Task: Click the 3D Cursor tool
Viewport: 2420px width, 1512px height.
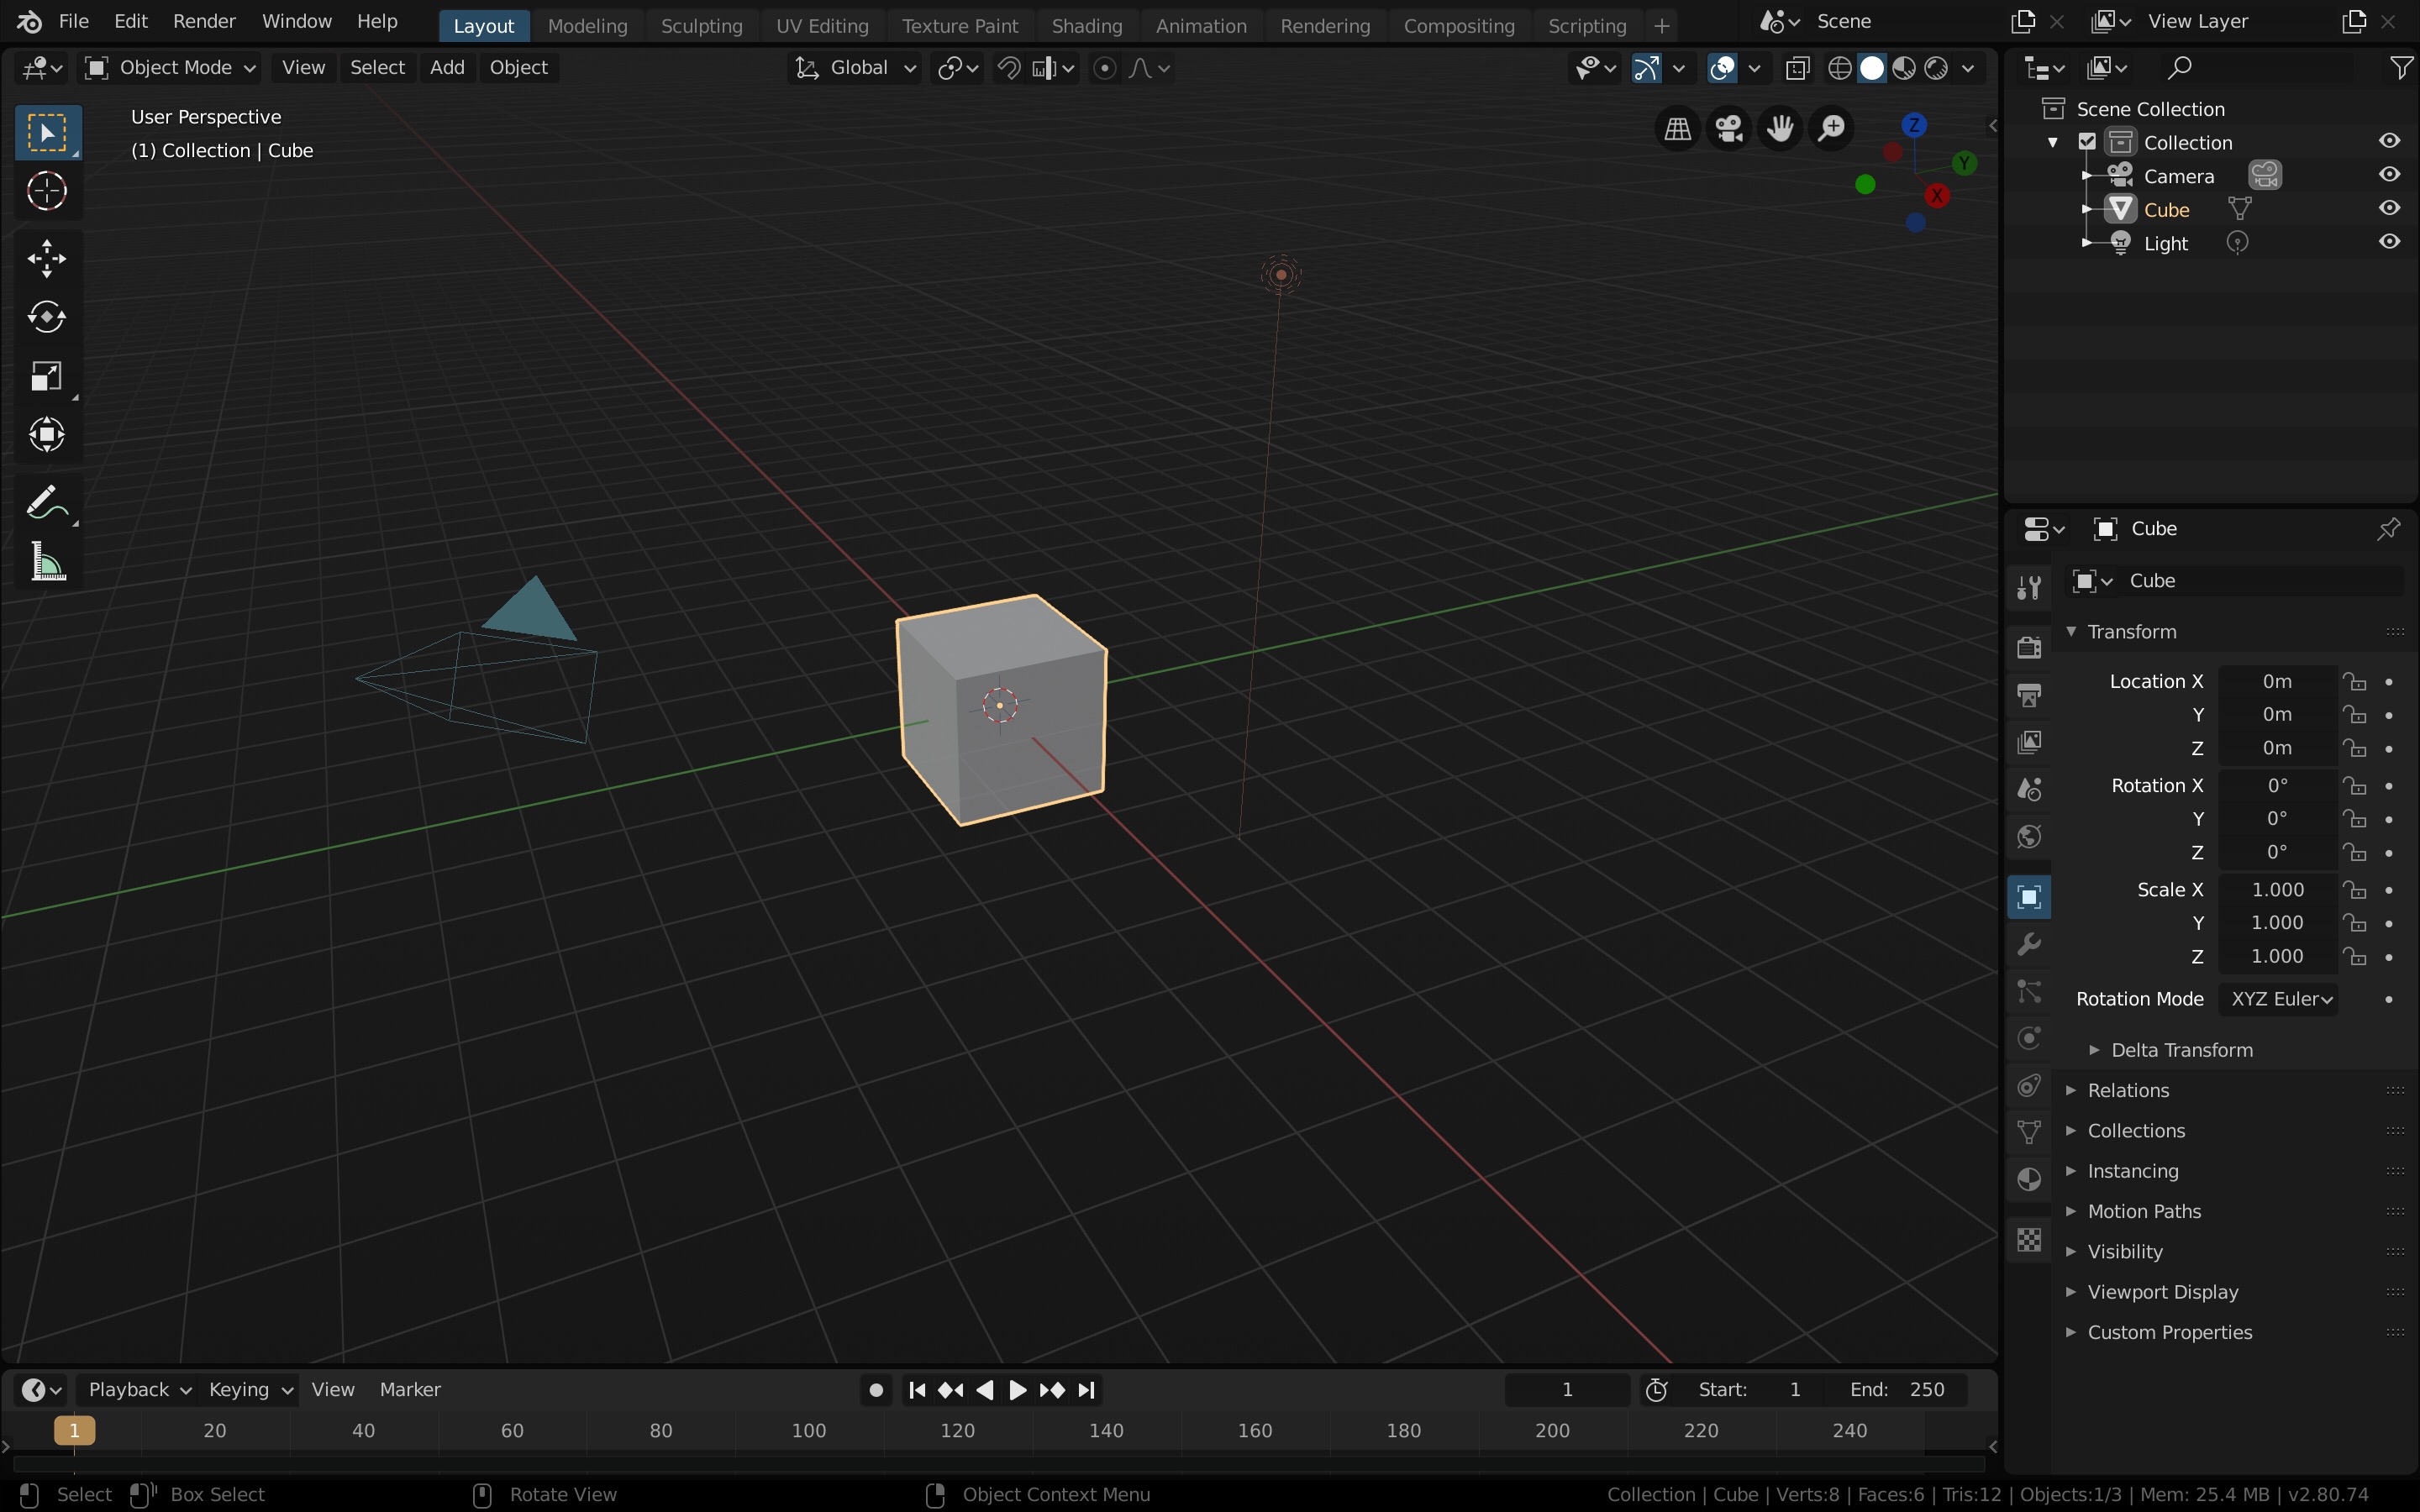Action: pos(46,191)
